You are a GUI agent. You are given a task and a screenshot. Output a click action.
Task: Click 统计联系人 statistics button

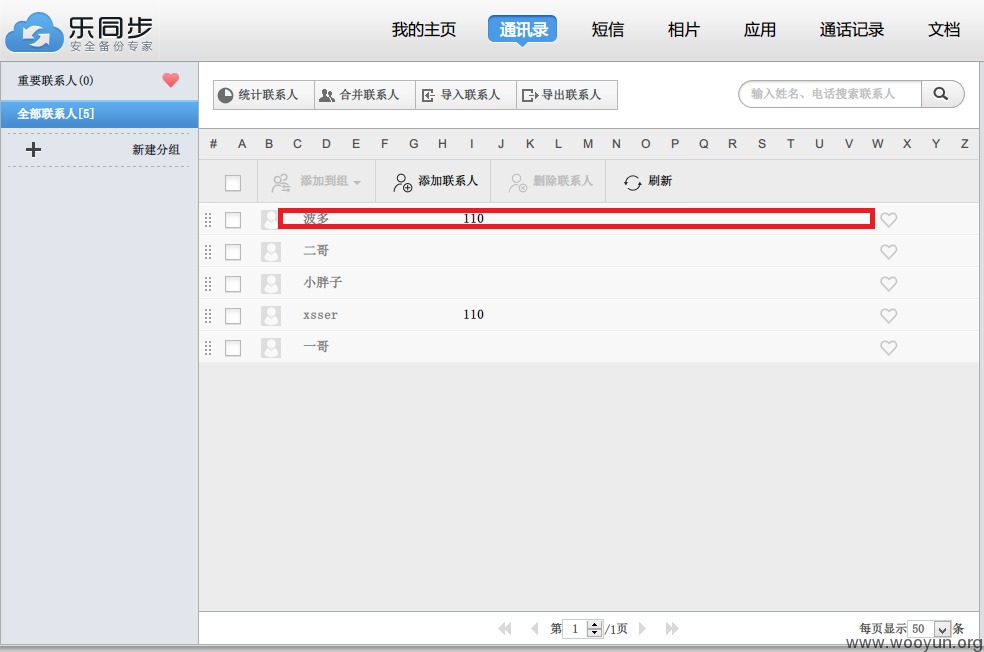coord(264,95)
